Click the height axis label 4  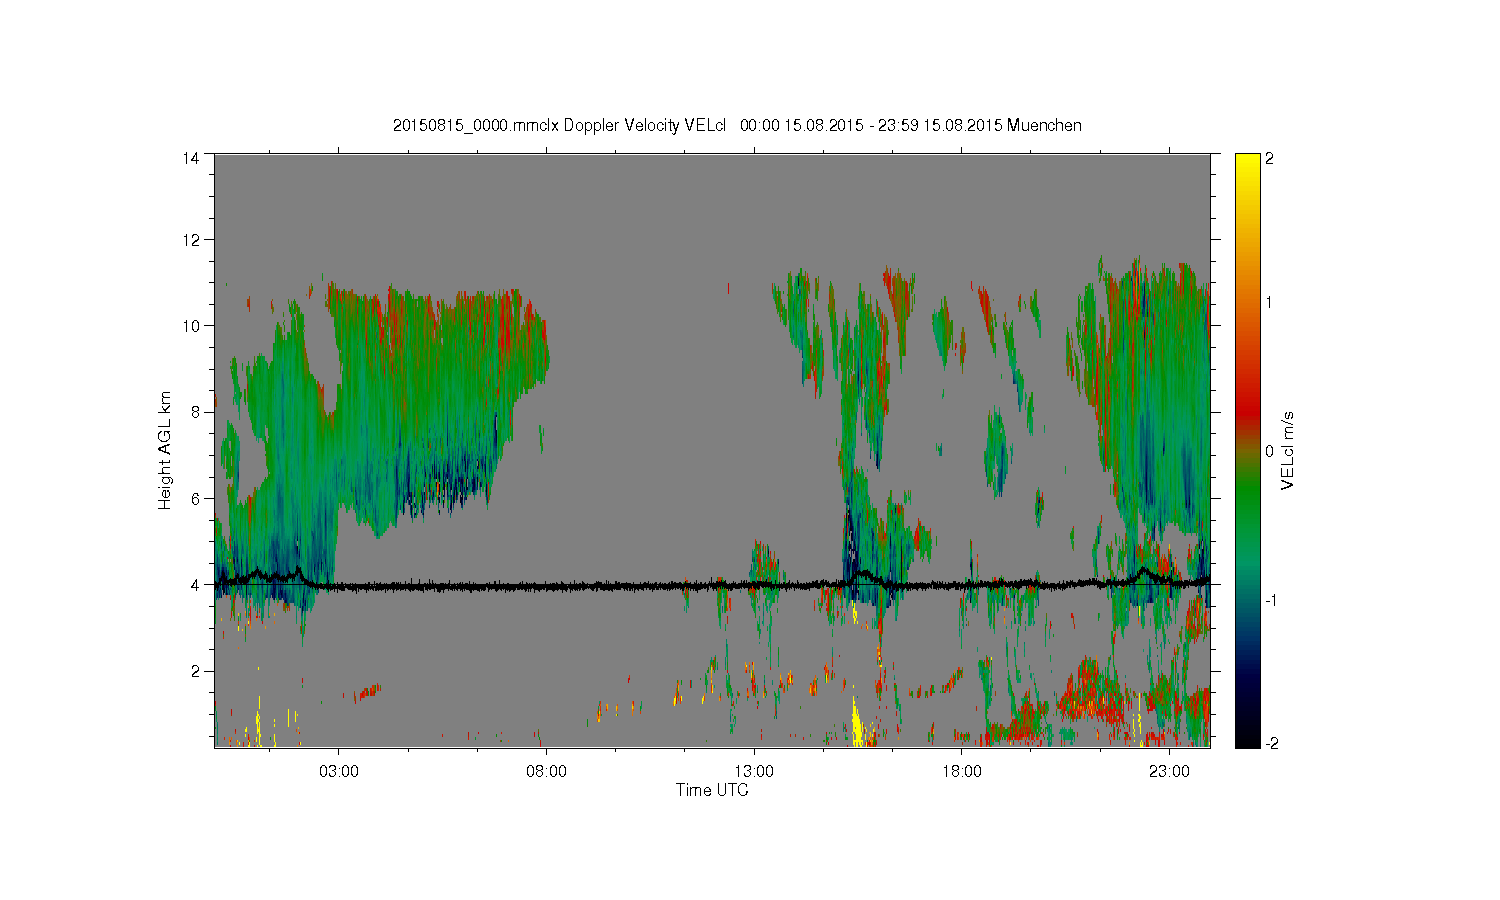click(x=195, y=584)
